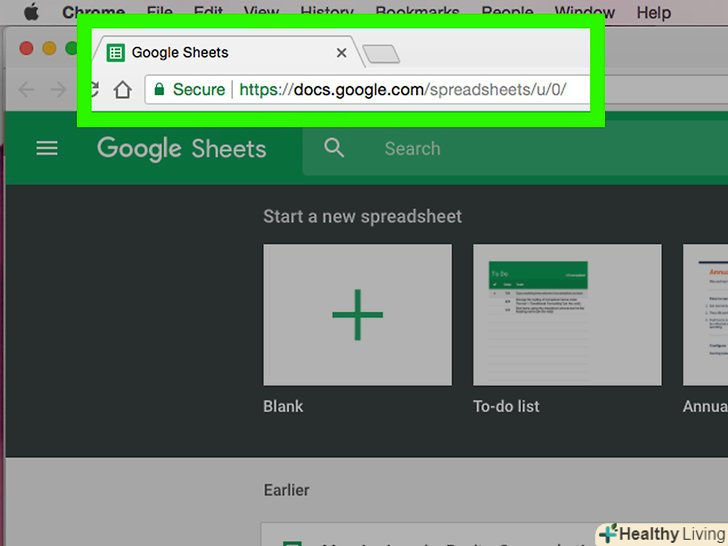Select the Blank label text
The width and height of the screenshot is (728, 546).
tap(283, 406)
